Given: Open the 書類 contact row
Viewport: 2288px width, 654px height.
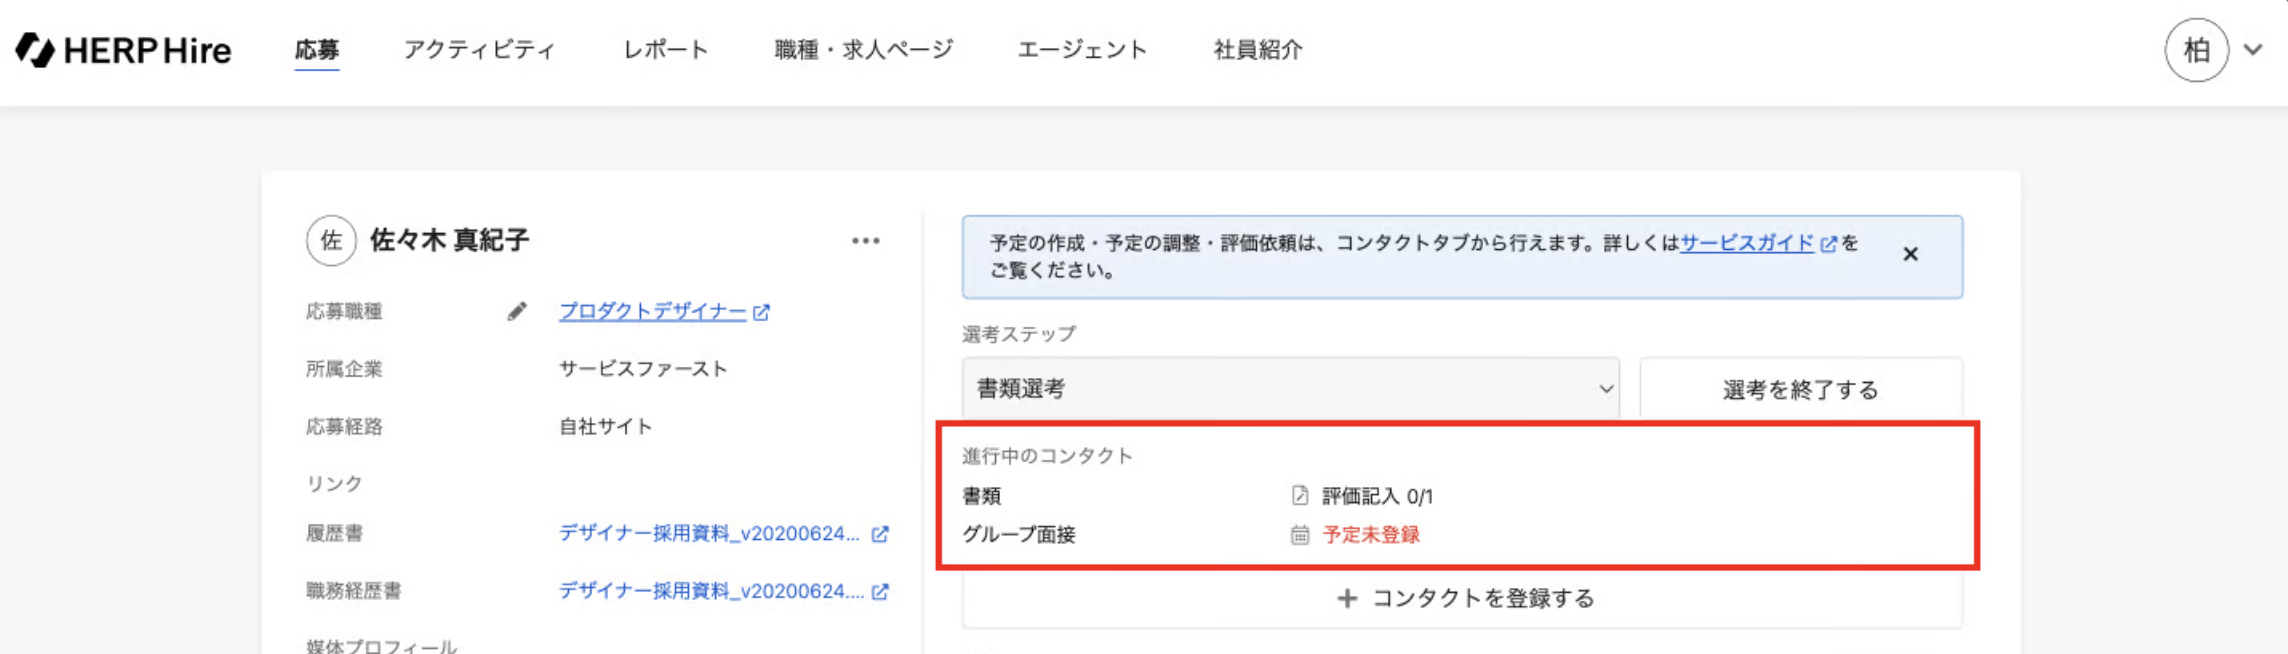Looking at the screenshot, I should tap(1457, 496).
